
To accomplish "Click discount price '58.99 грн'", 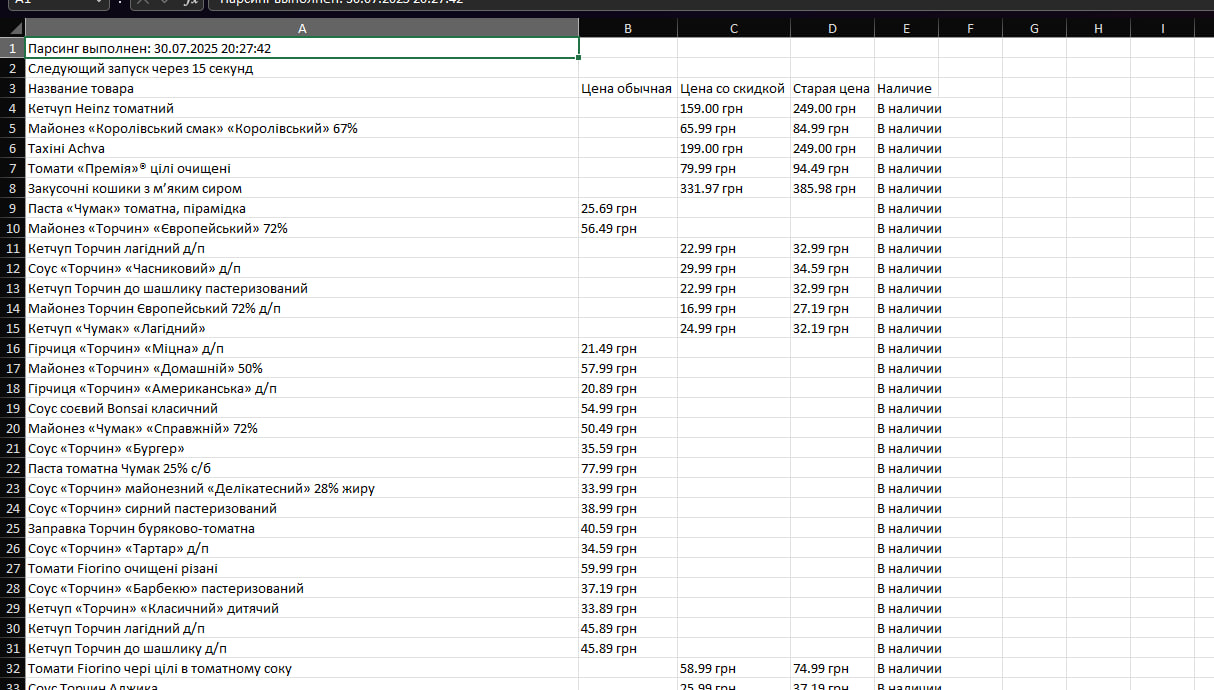I will click(733, 668).
